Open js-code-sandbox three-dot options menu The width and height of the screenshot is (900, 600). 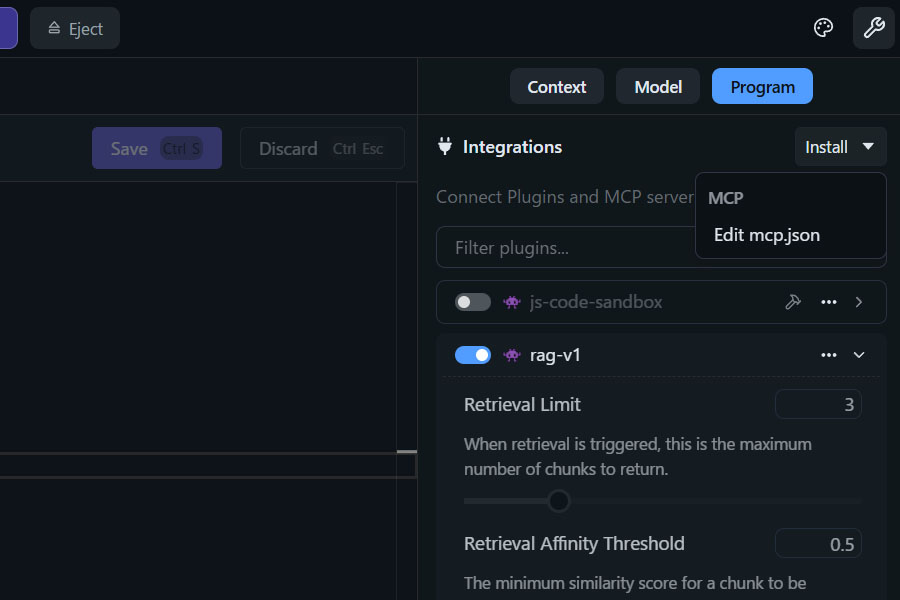pyautogui.click(x=828, y=302)
